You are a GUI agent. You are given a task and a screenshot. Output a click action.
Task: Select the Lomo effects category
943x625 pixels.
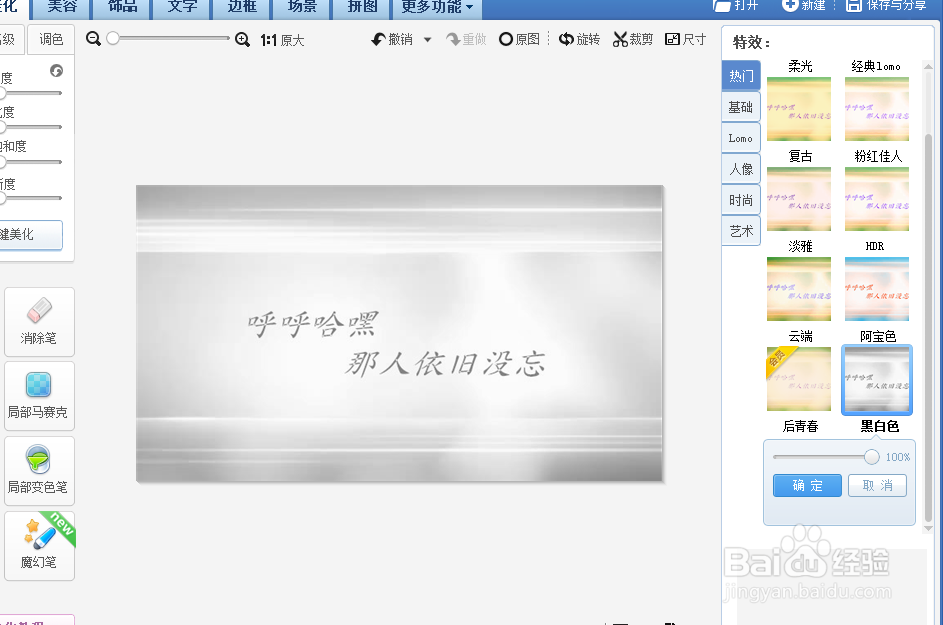741,138
